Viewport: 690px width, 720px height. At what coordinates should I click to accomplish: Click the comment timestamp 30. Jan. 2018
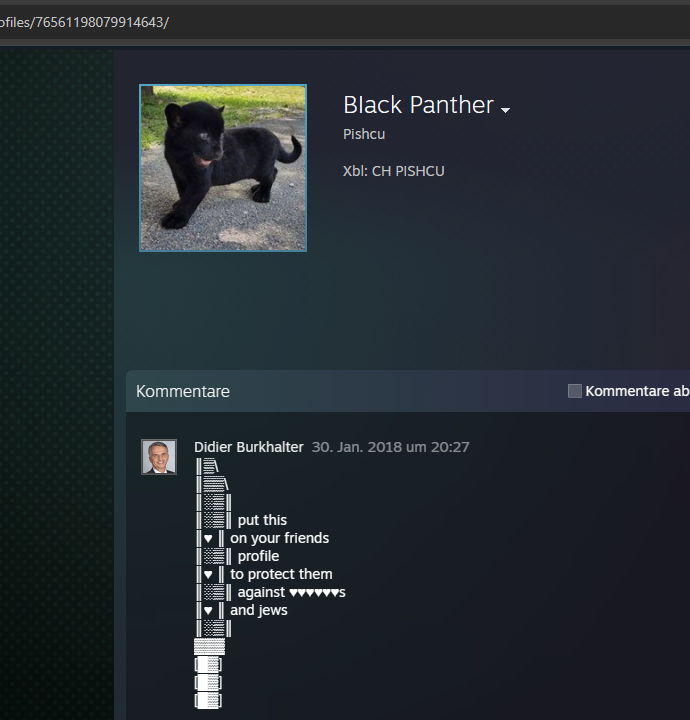pyautogui.click(x=390, y=447)
